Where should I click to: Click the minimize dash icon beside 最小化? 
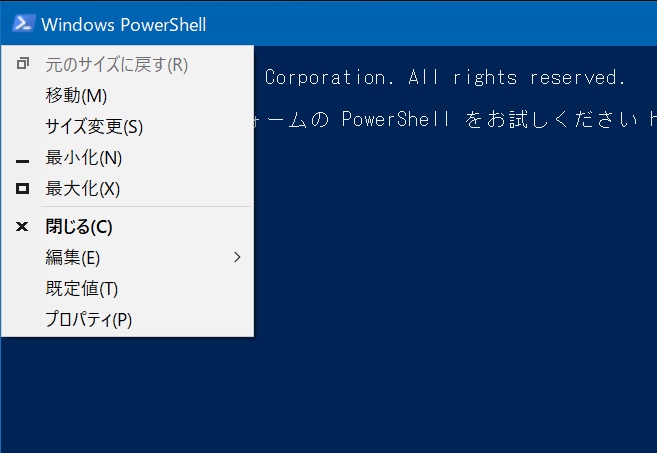pyautogui.click(x=23, y=161)
